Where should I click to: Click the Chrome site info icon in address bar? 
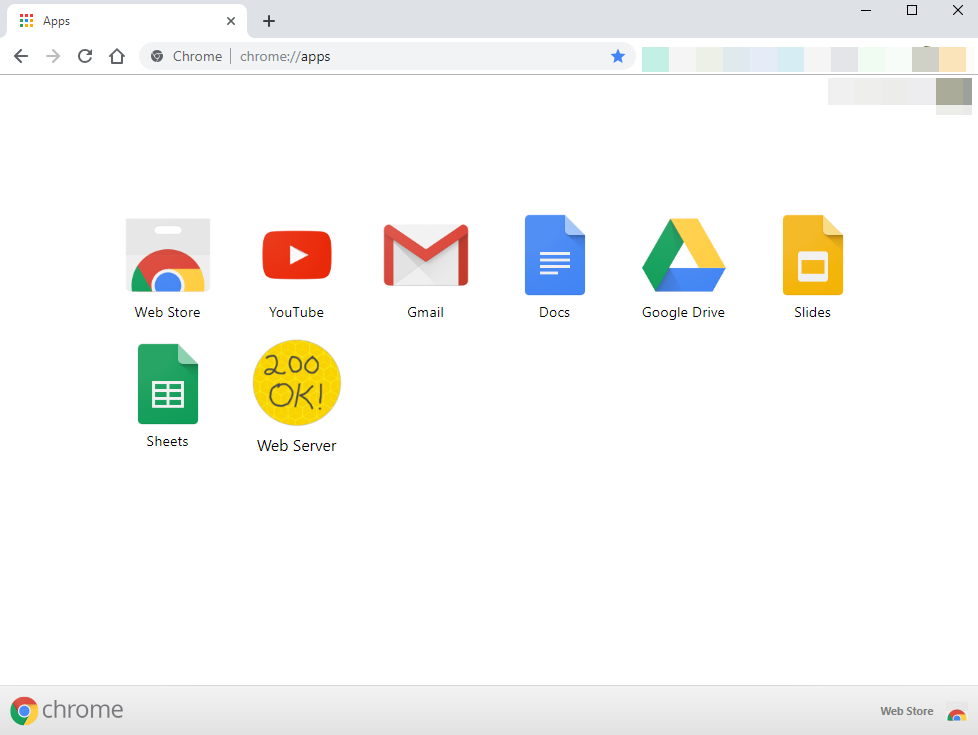[157, 56]
